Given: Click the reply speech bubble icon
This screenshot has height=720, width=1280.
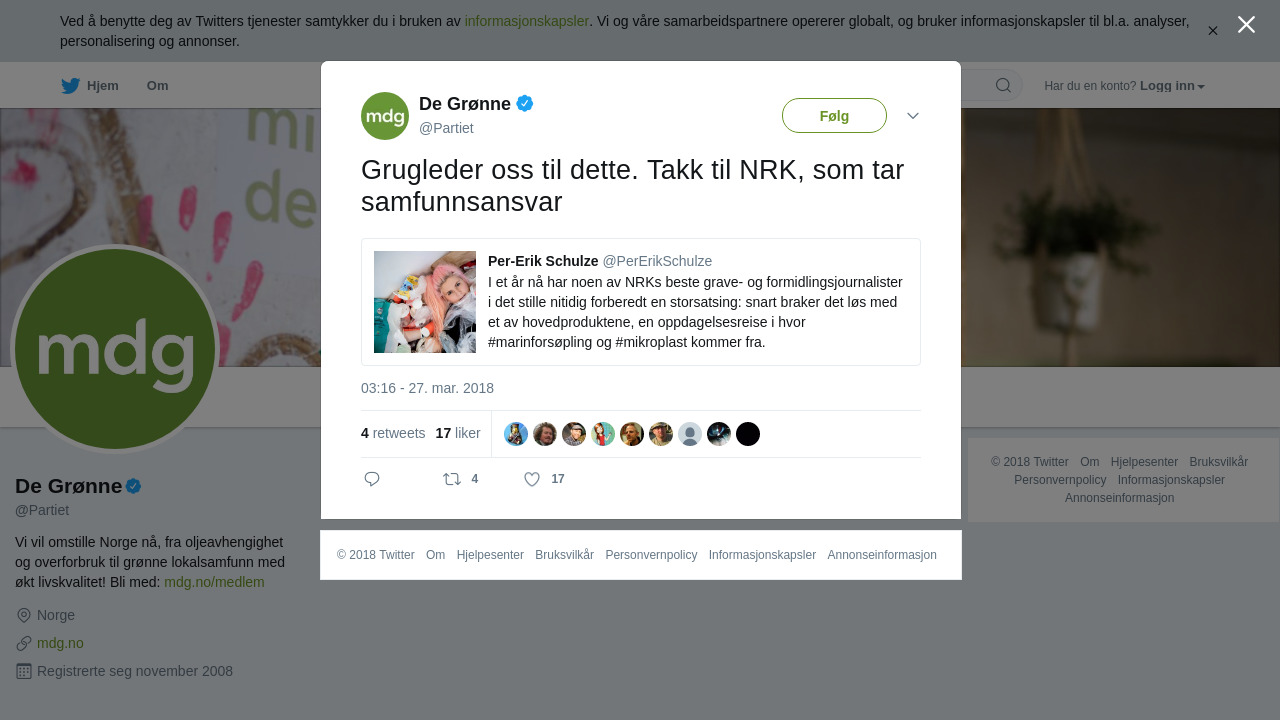Looking at the screenshot, I should 372,479.
